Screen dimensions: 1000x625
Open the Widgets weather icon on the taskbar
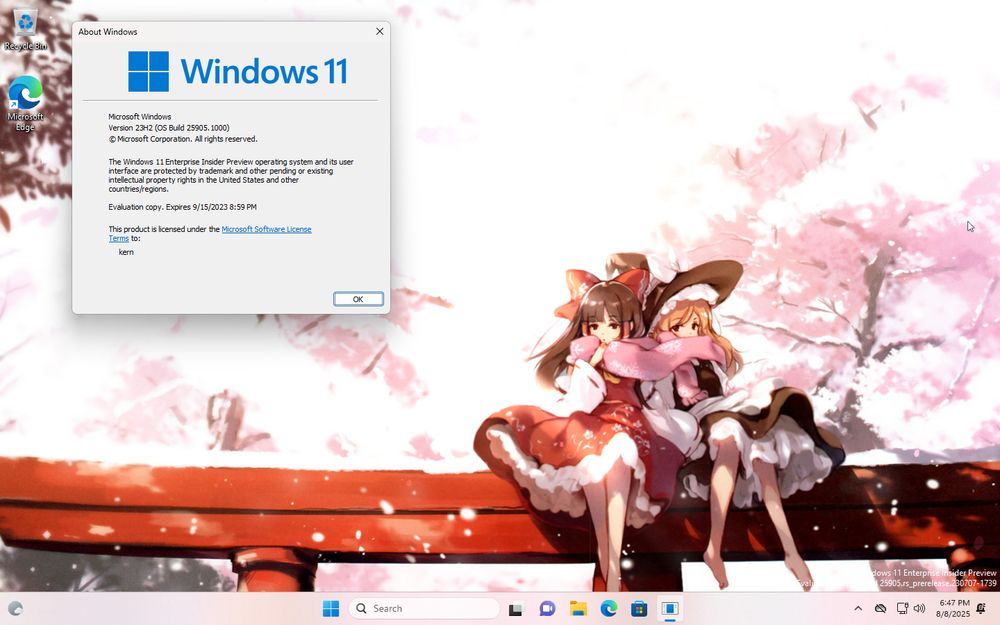pyautogui.click(x=16, y=608)
